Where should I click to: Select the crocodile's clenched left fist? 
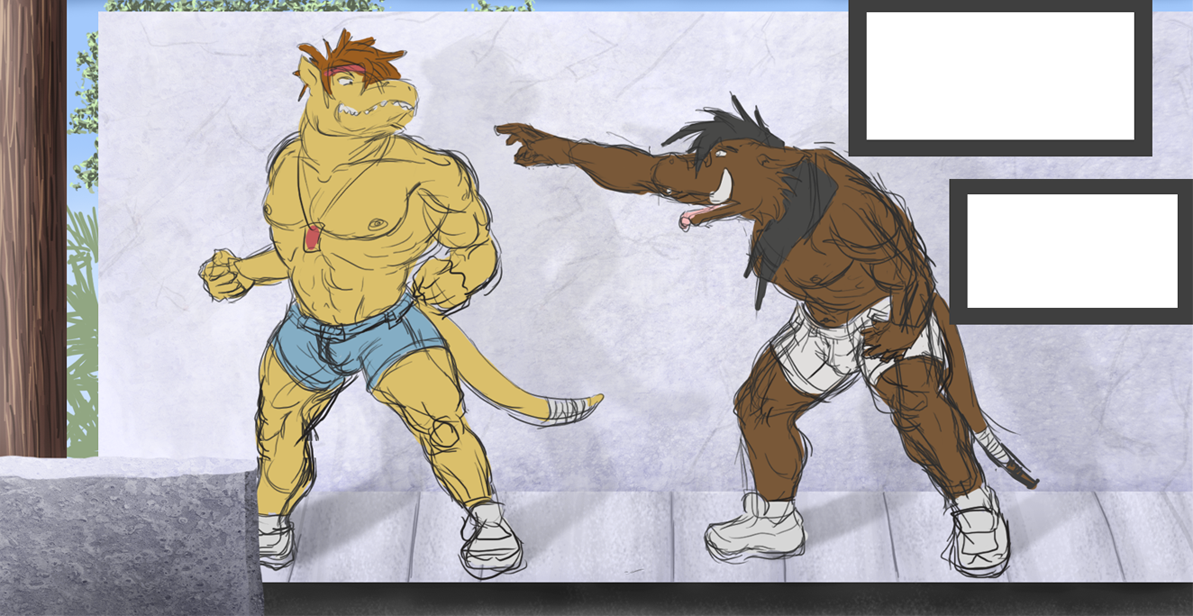(x=225, y=275)
